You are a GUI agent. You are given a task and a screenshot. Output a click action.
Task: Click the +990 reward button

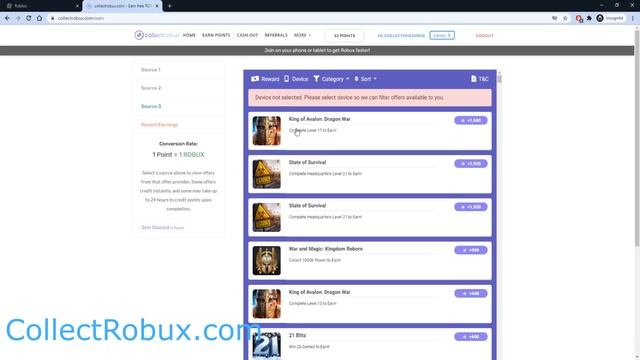[x=471, y=250]
